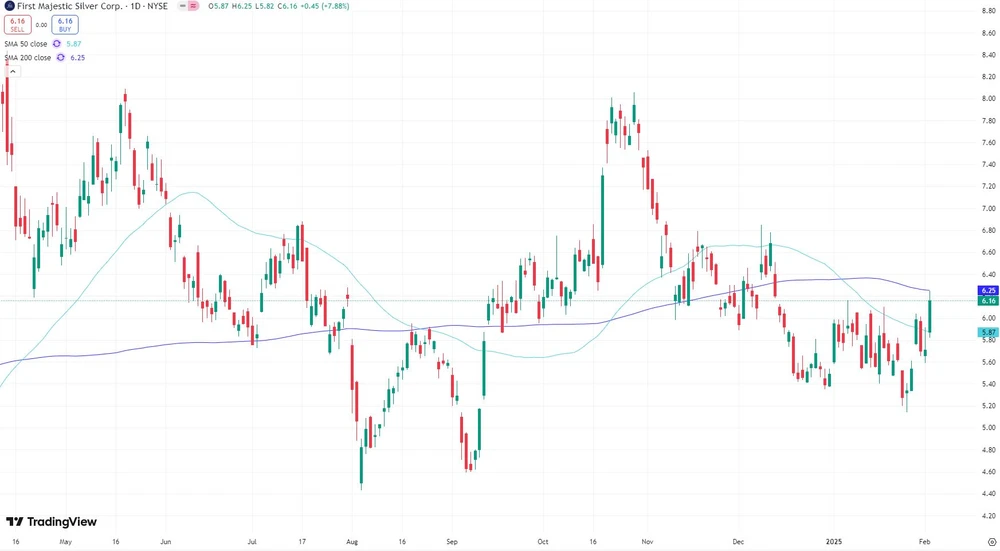
Task: Collapse the indicator legend with the chevron
Action: (12, 72)
